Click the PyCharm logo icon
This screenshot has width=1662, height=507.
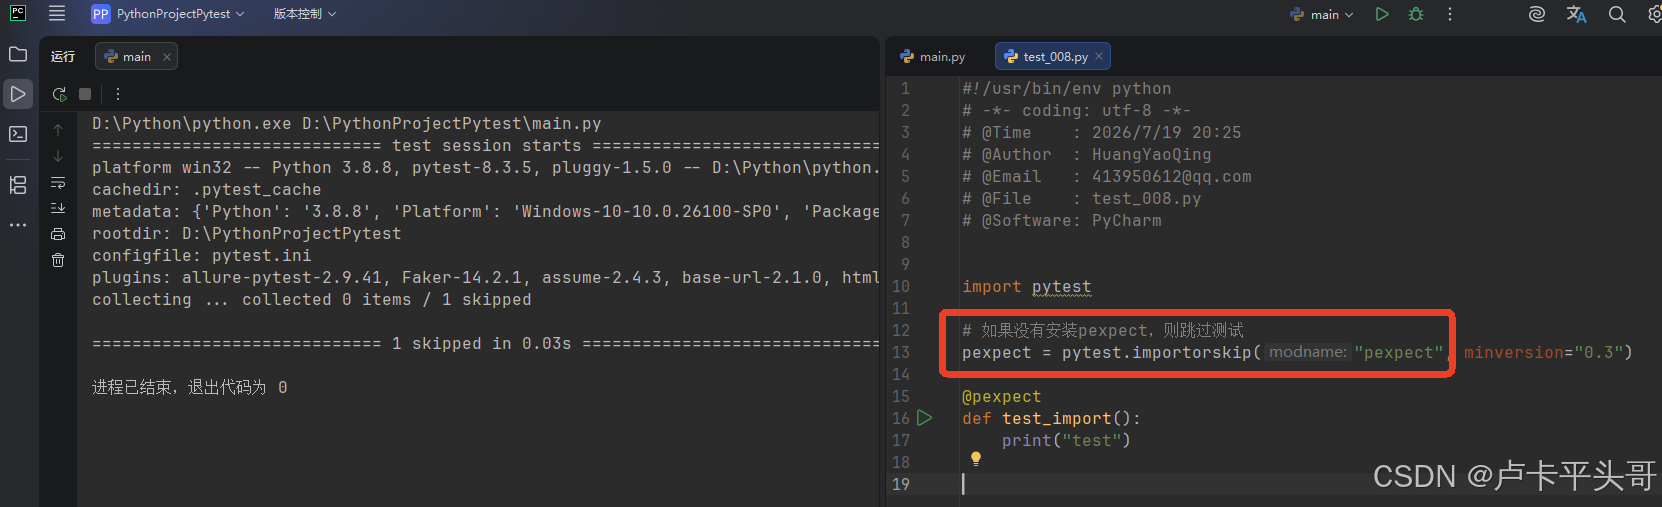[x=18, y=14]
